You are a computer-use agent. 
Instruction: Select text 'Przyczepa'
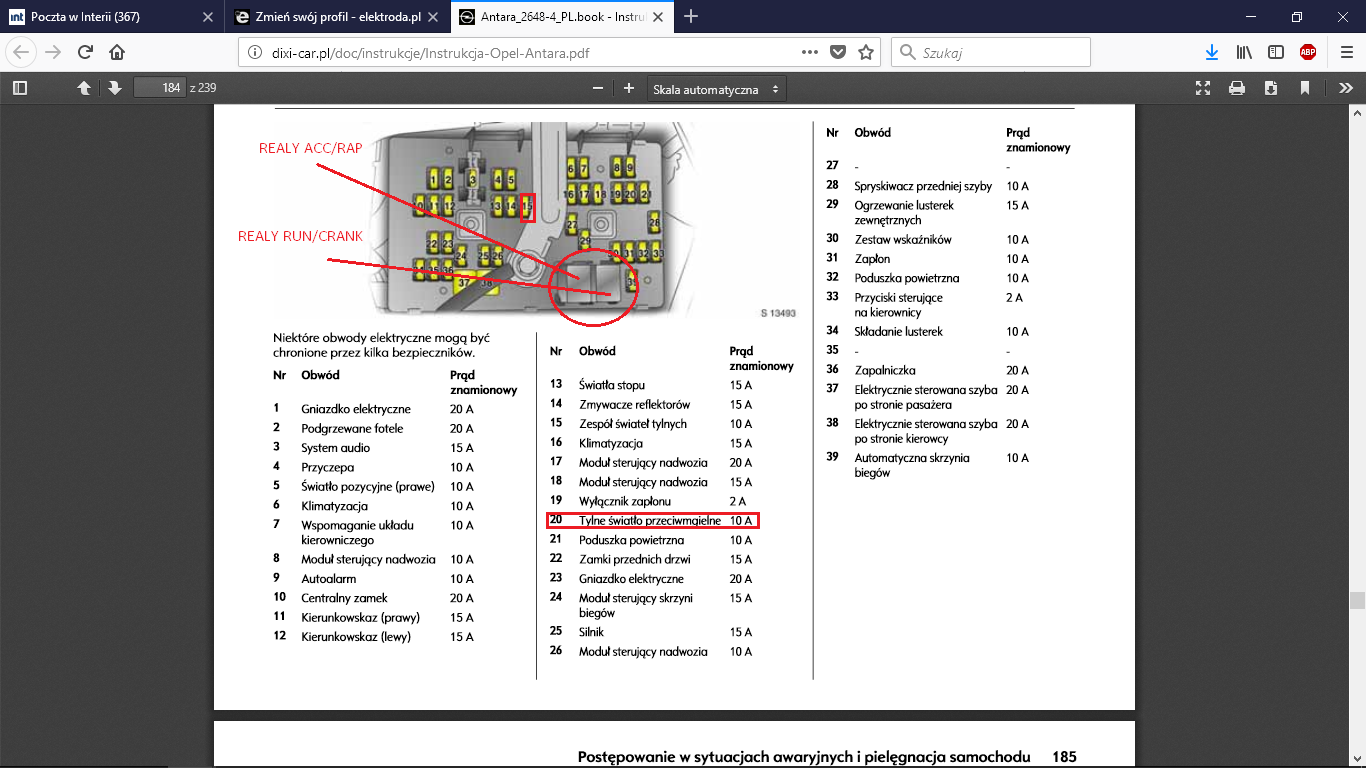pyautogui.click(x=328, y=467)
